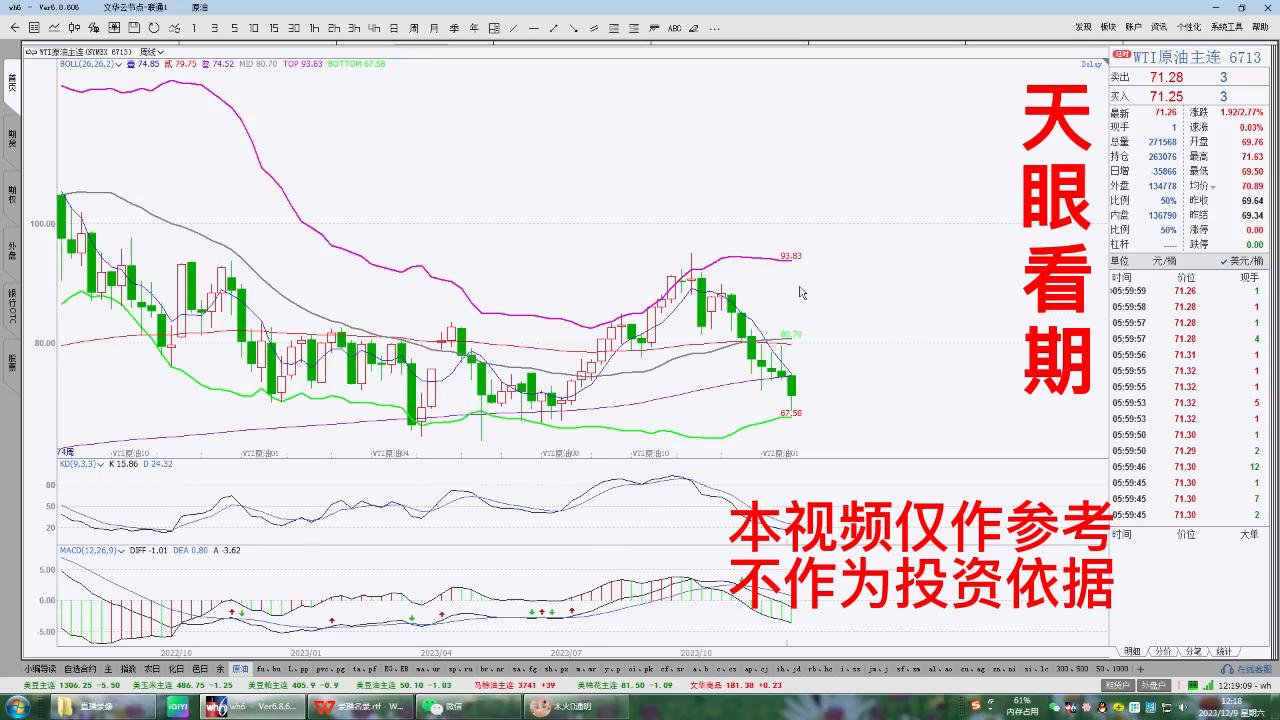Image resolution: width=1280 pixels, height=720 pixels.
Task: Select the 自选合约 tab at bottom
Action: coord(80,669)
